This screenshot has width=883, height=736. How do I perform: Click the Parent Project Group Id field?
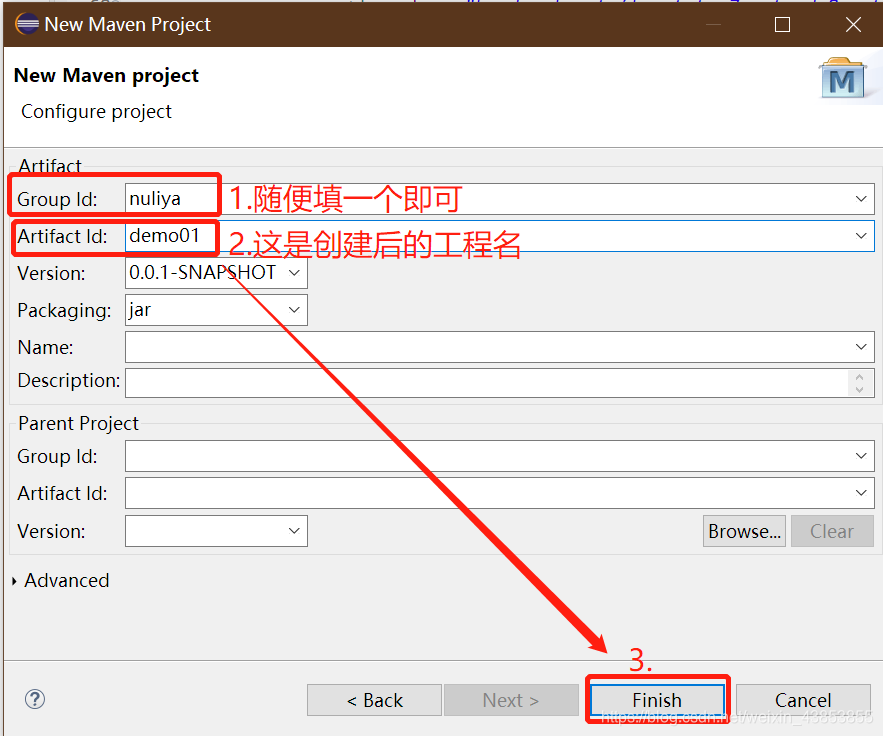coord(500,456)
